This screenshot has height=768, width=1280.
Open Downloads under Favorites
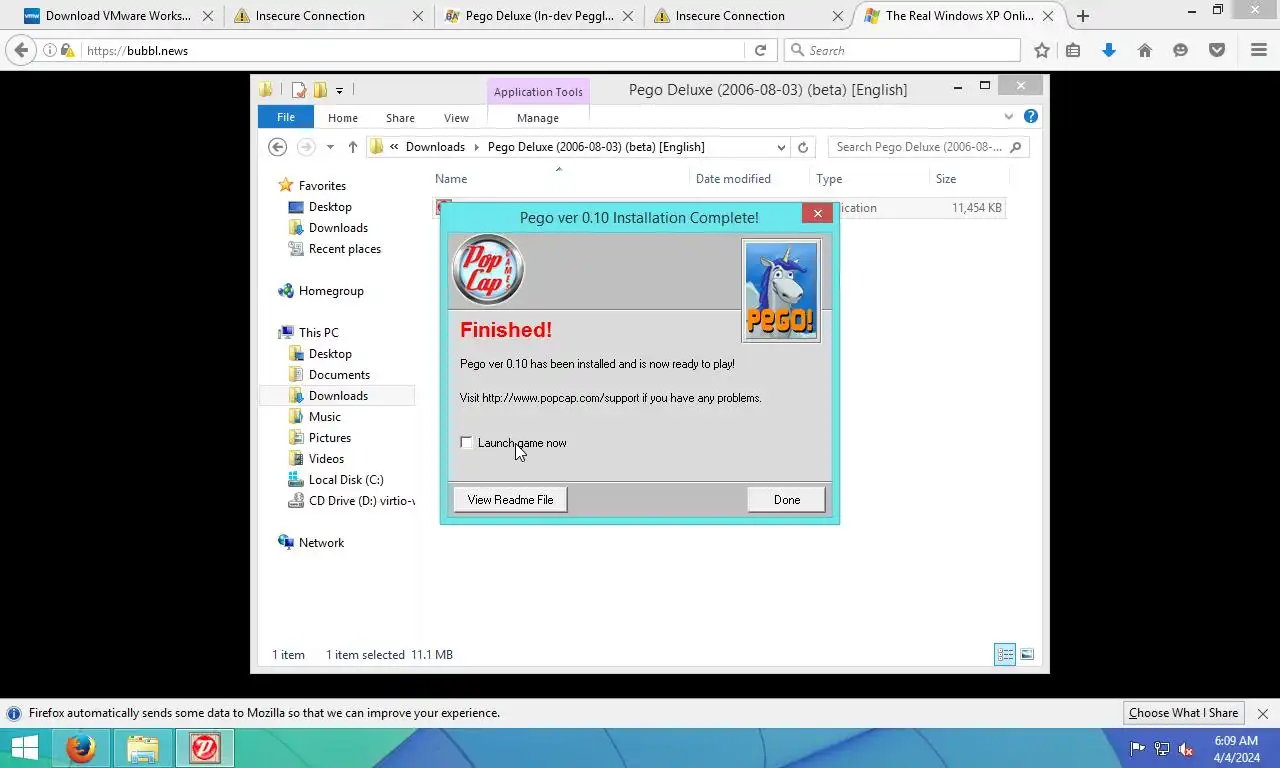click(338, 228)
